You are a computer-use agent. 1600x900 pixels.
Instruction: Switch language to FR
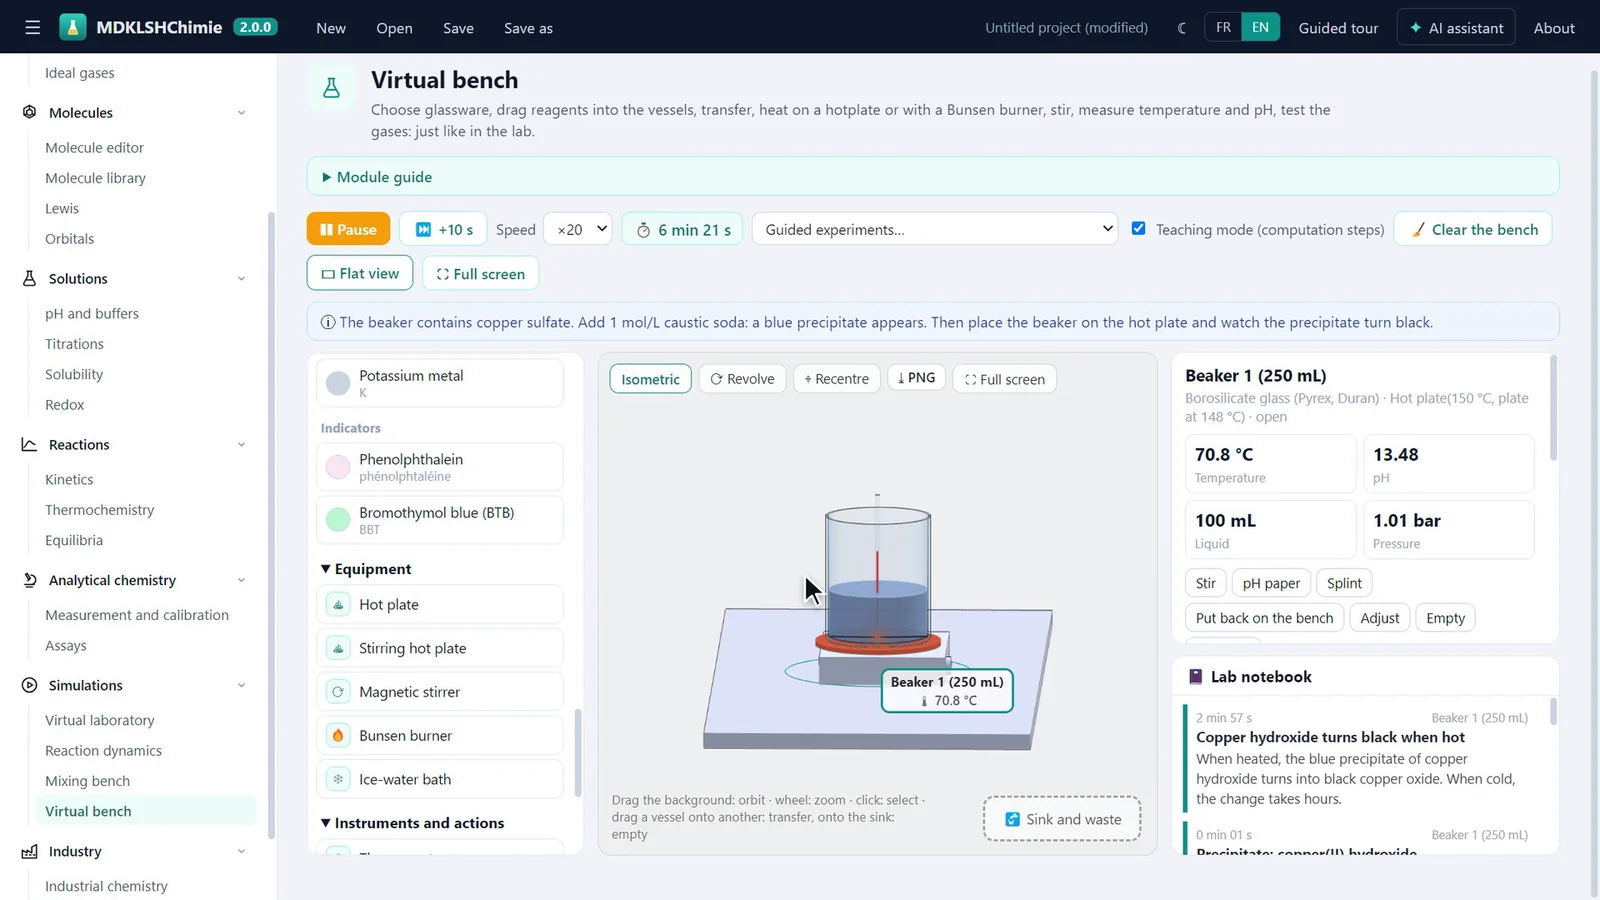click(x=1223, y=28)
